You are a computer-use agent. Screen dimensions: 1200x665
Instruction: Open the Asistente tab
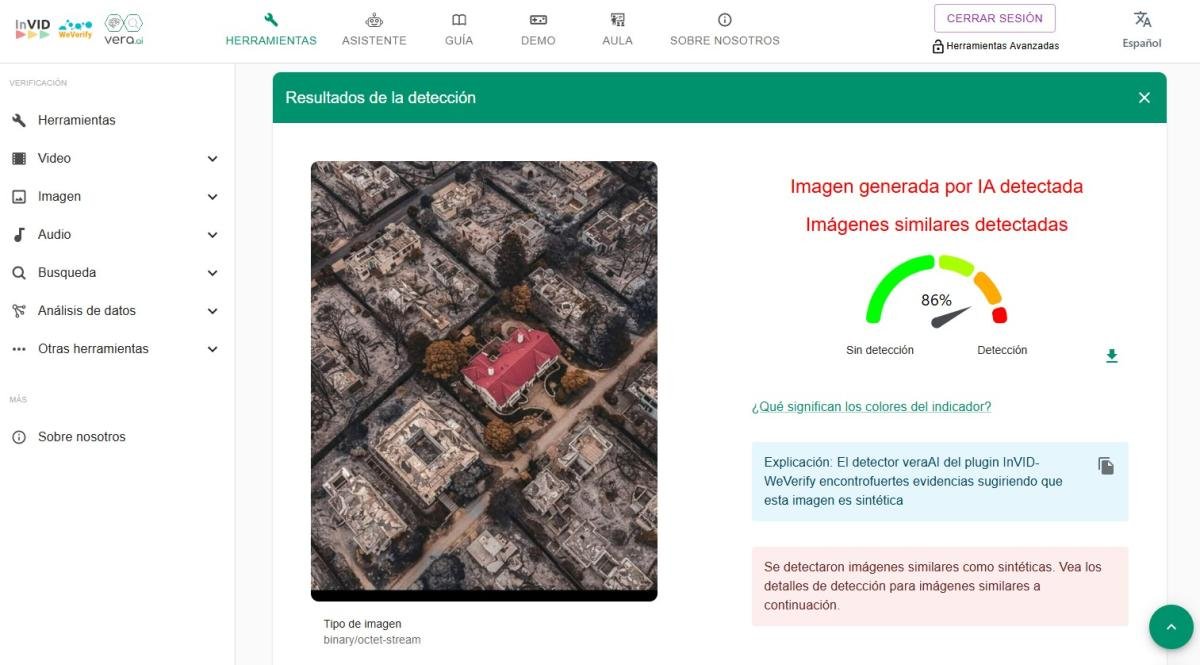pos(374,30)
